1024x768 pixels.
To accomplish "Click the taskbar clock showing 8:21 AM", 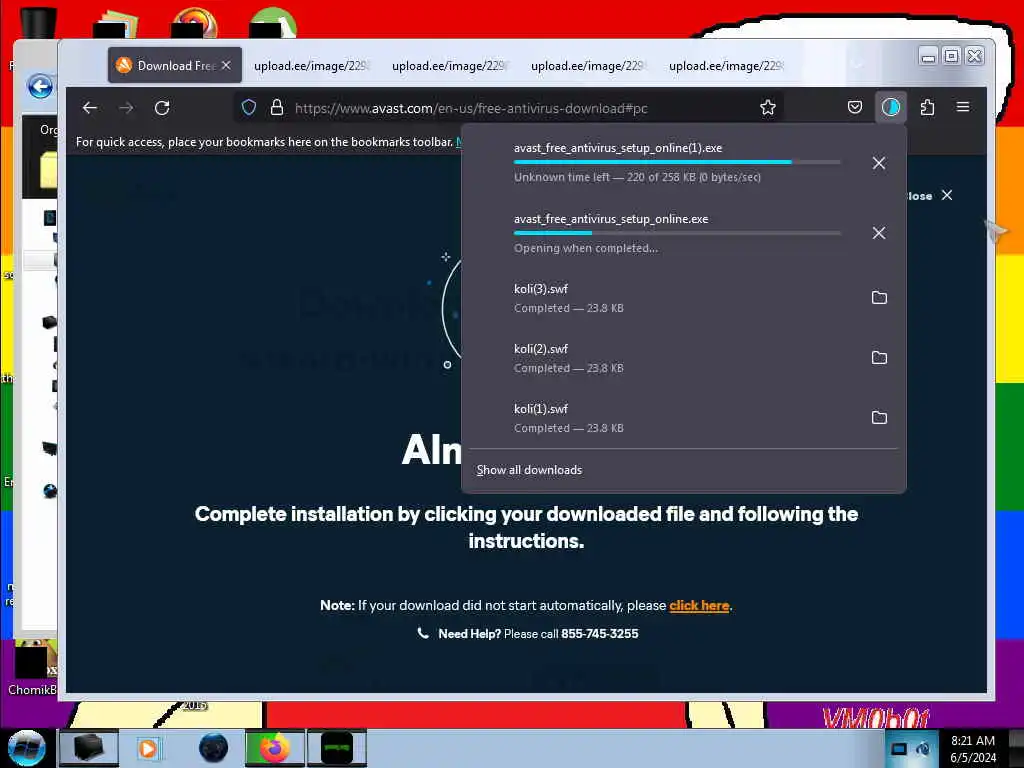I will (x=973, y=749).
